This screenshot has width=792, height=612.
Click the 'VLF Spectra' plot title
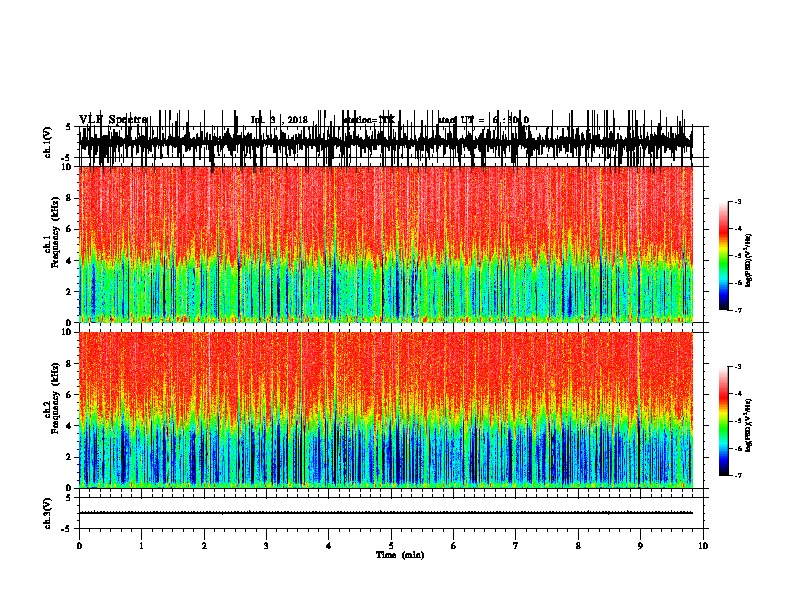pos(113,120)
